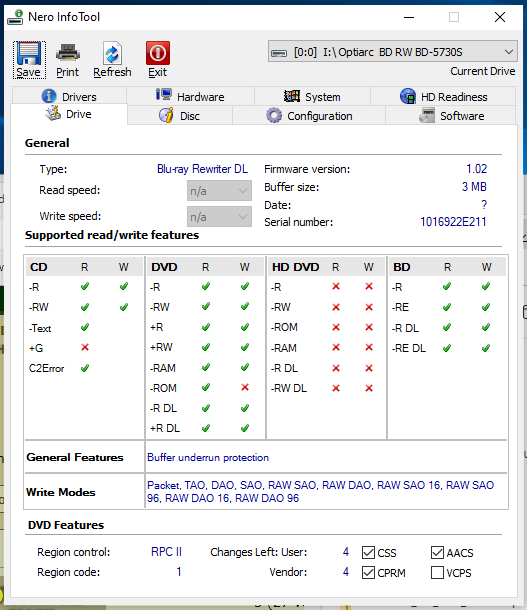Select the Drive tab
The height and width of the screenshot is (610, 527).
pos(69,114)
